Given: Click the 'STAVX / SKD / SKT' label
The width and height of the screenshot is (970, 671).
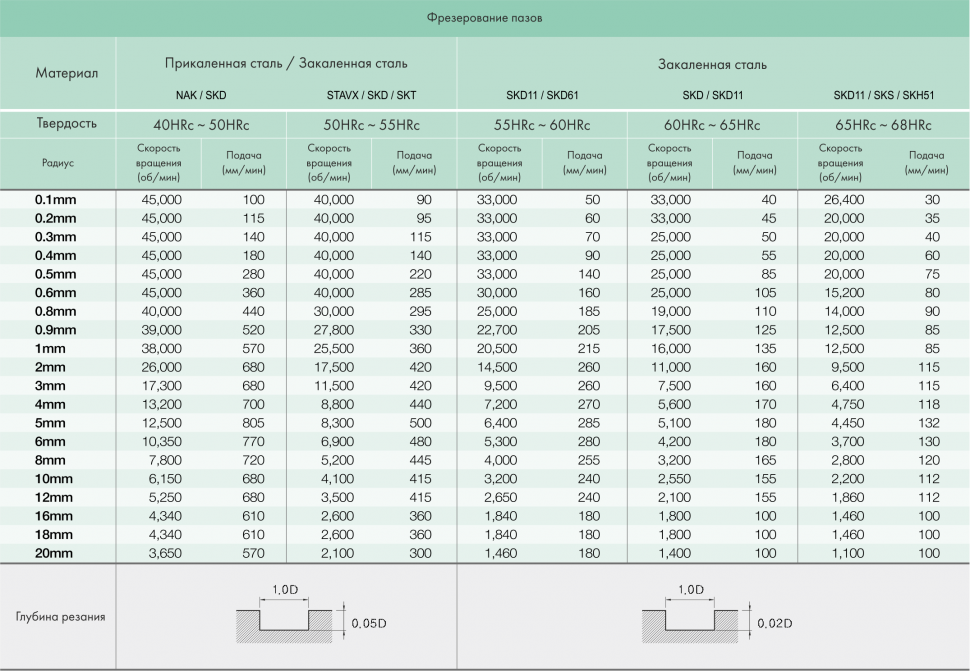Looking at the screenshot, I should click(371, 96).
